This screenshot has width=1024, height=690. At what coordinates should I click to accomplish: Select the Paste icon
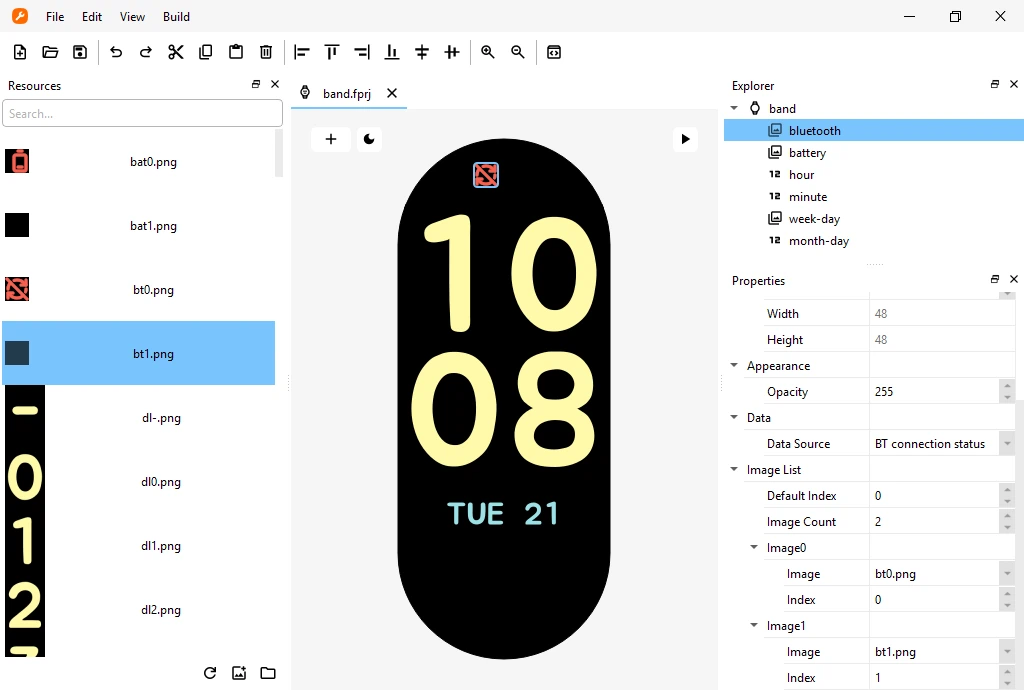235,52
